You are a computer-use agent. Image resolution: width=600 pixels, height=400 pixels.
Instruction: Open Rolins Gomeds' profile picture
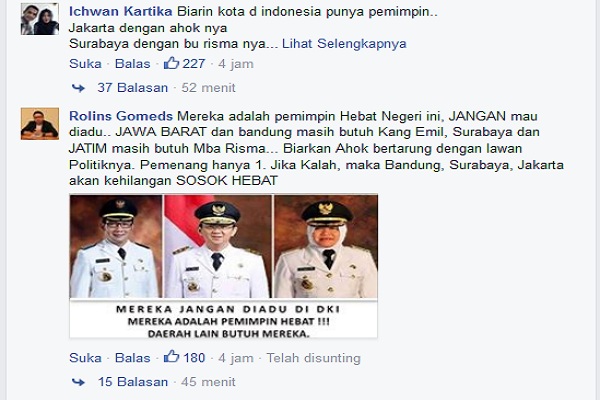point(40,124)
